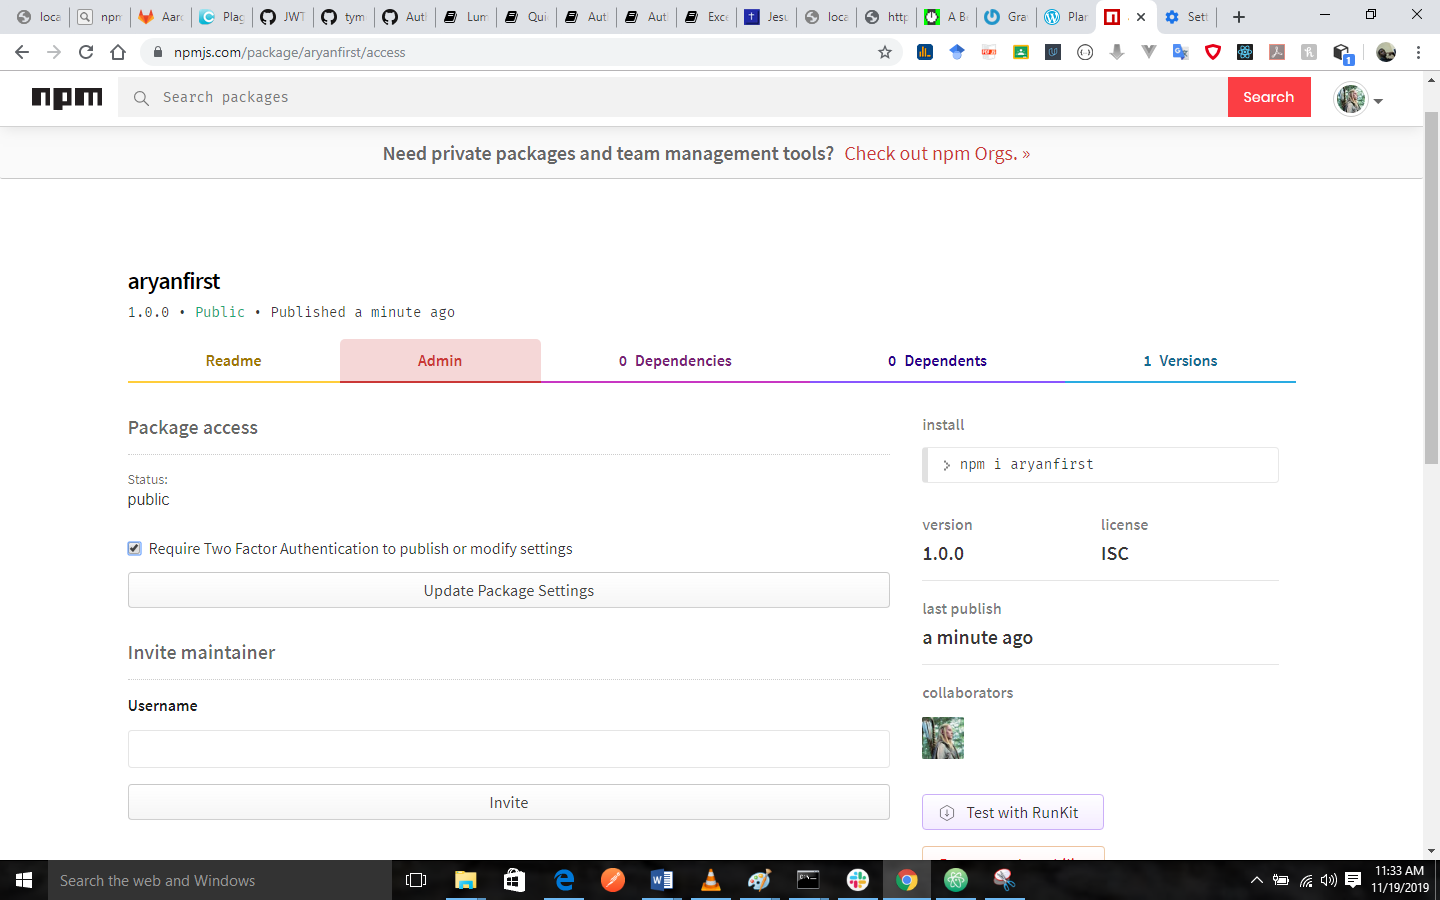Open Postman from the taskbar
The image size is (1440, 900).
pyautogui.click(x=613, y=880)
